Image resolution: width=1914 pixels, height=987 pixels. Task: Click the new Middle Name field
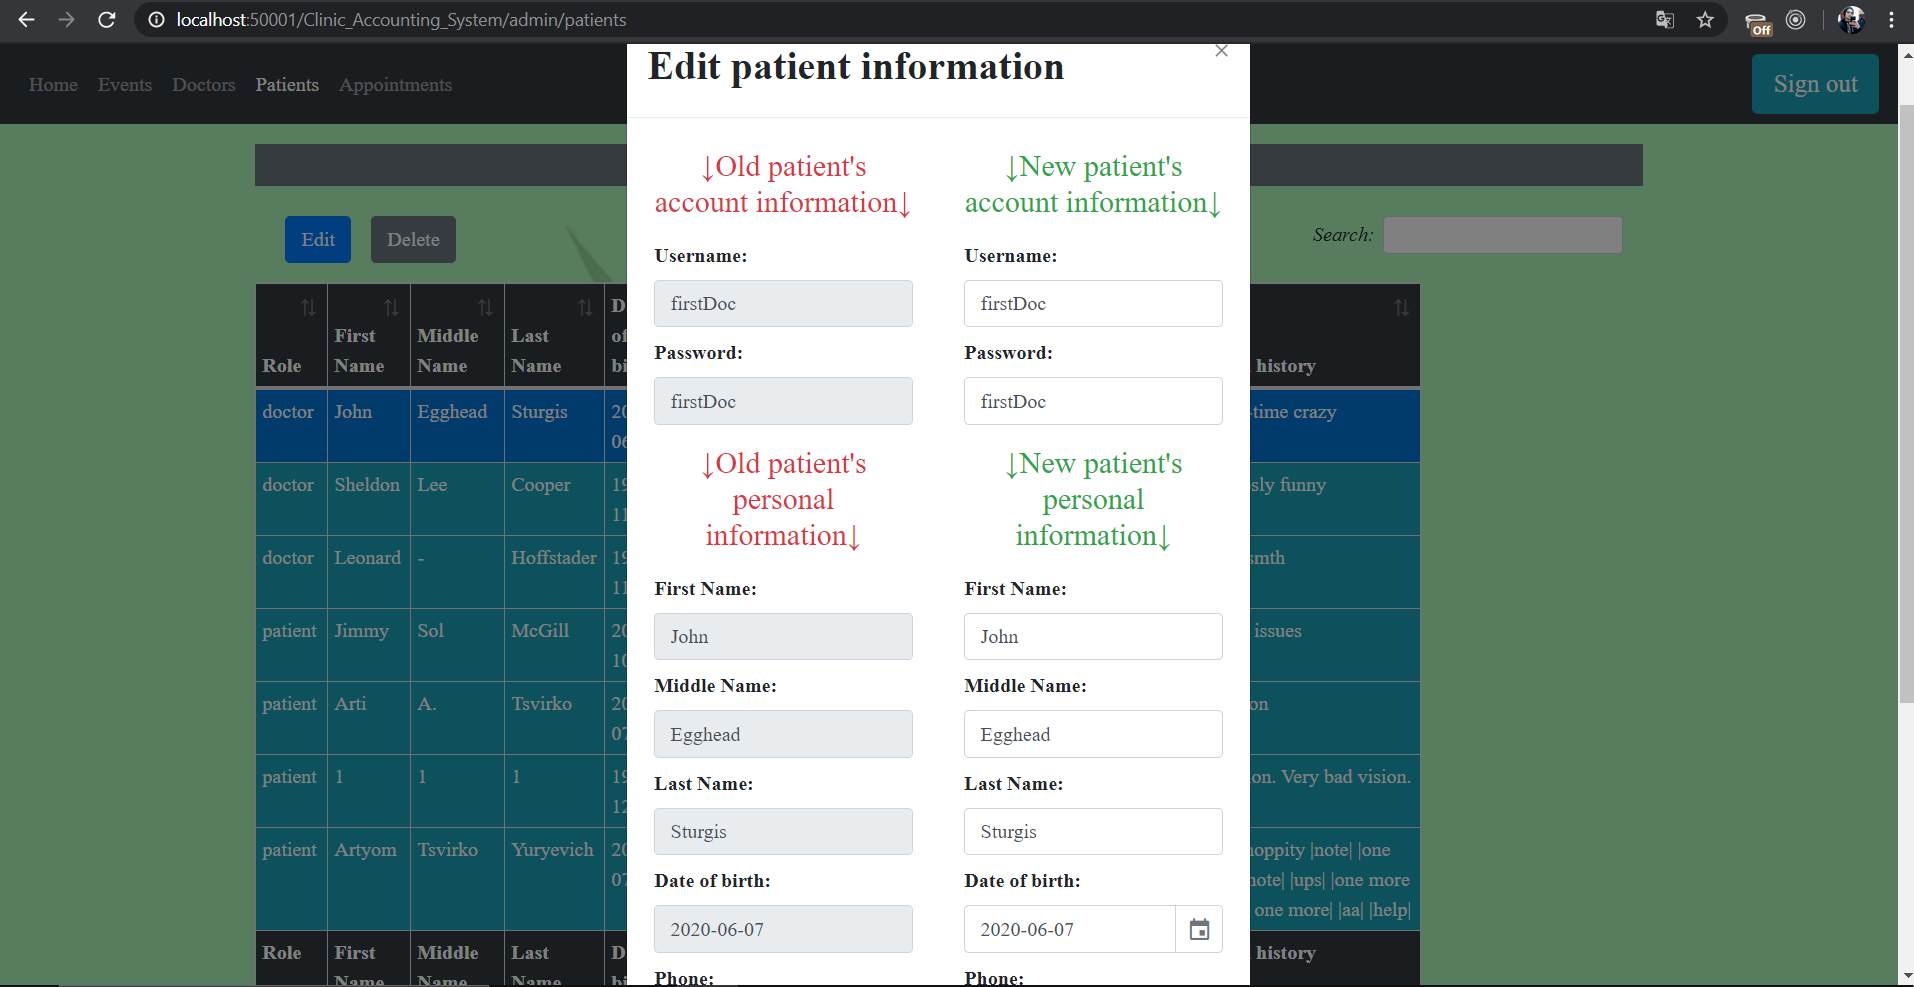point(1093,735)
